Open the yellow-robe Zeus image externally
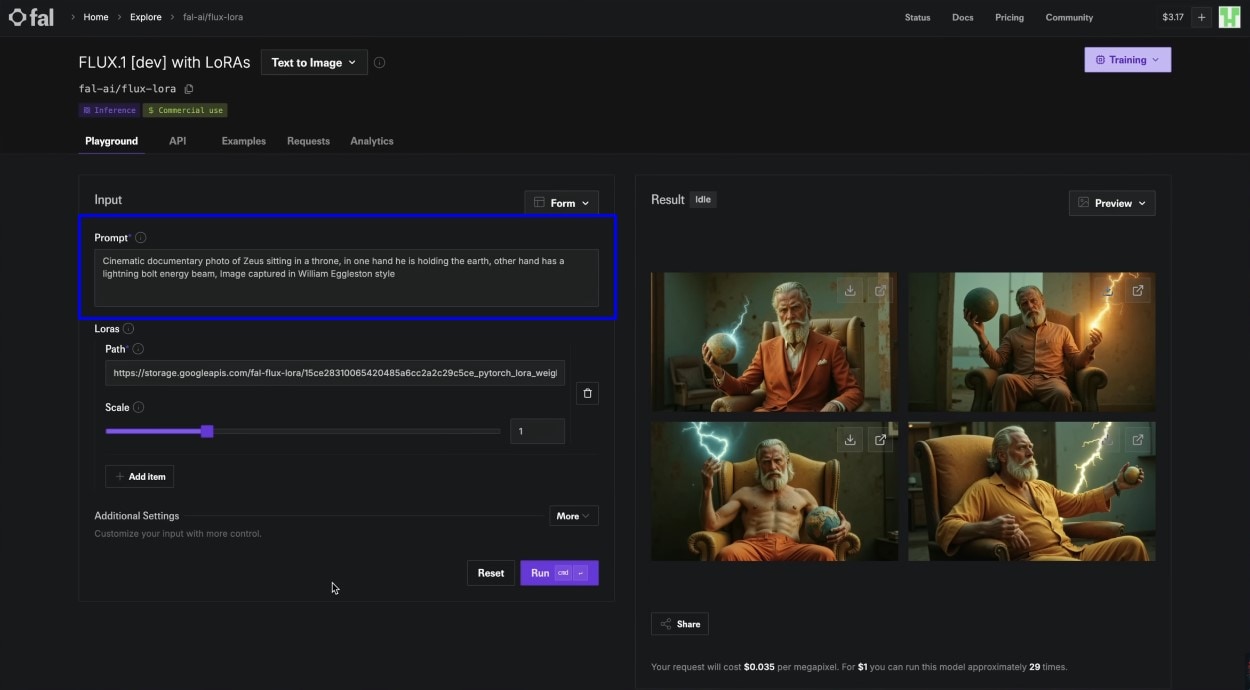The height and width of the screenshot is (690, 1250). [1138, 440]
